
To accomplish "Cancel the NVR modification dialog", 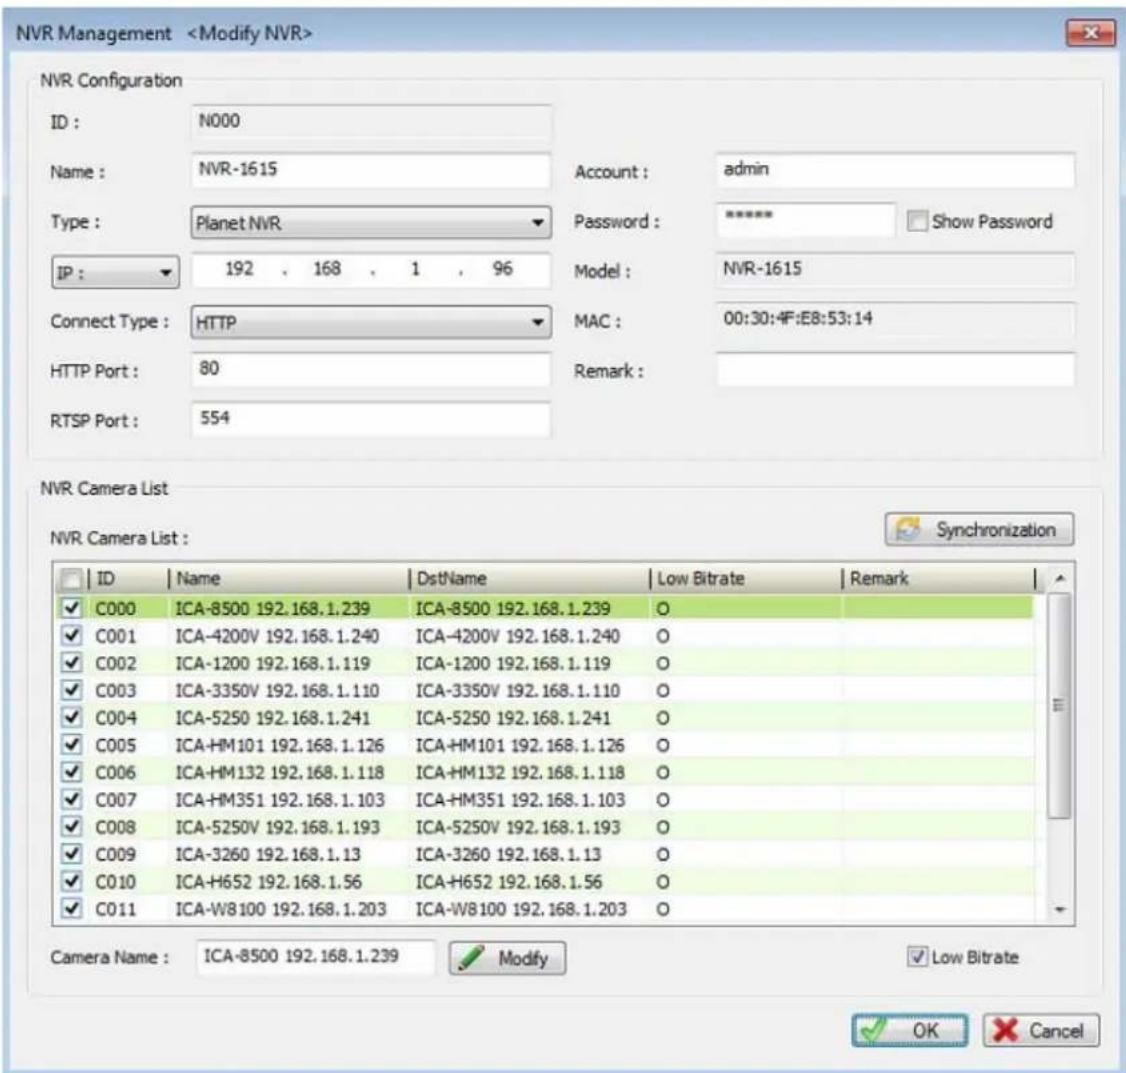I will coord(1041,1031).
